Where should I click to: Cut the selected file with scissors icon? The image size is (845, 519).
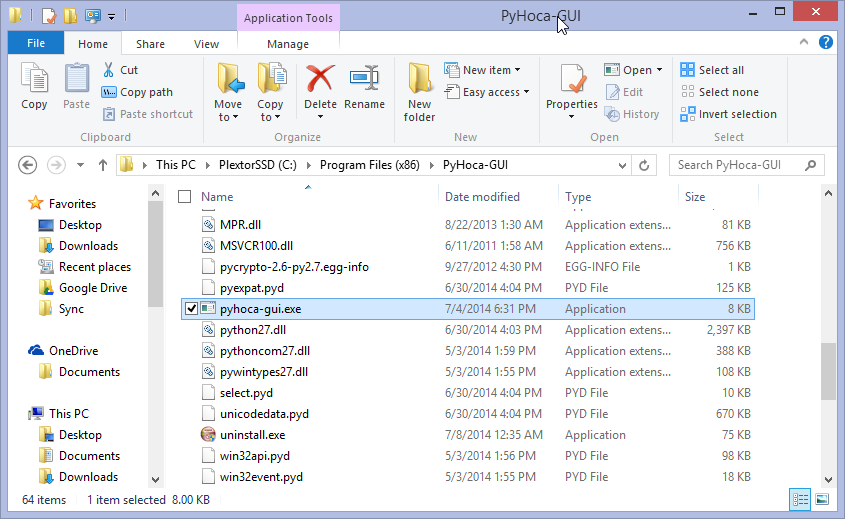108,70
